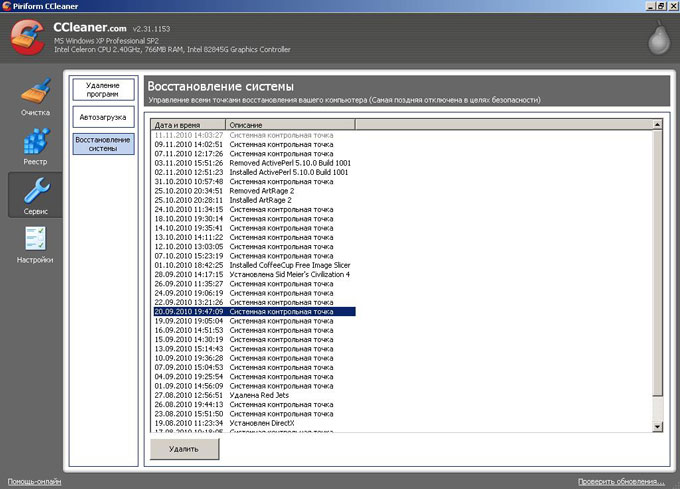Open the Удаление программ tab
The height and width of the screenshot is (489, 680).
coord(103,90)
